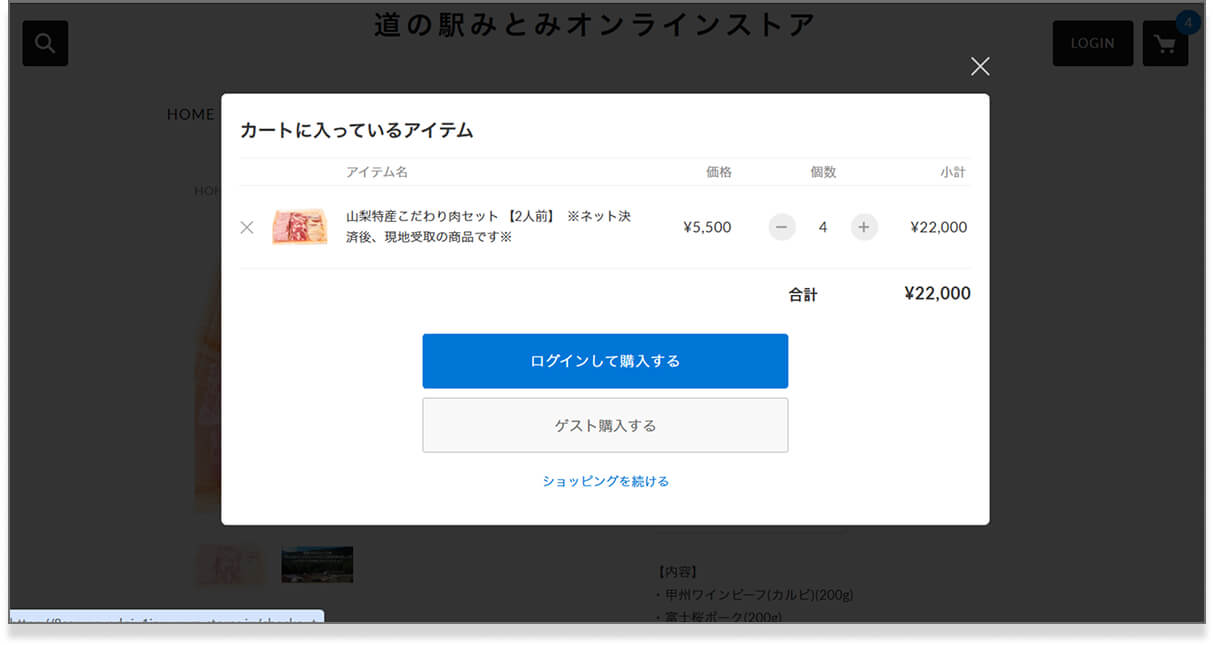The height and width of the screenshot is (645, 1213).
Task: Click the quantity value field showing 4
Action: (x=822, y=227)
